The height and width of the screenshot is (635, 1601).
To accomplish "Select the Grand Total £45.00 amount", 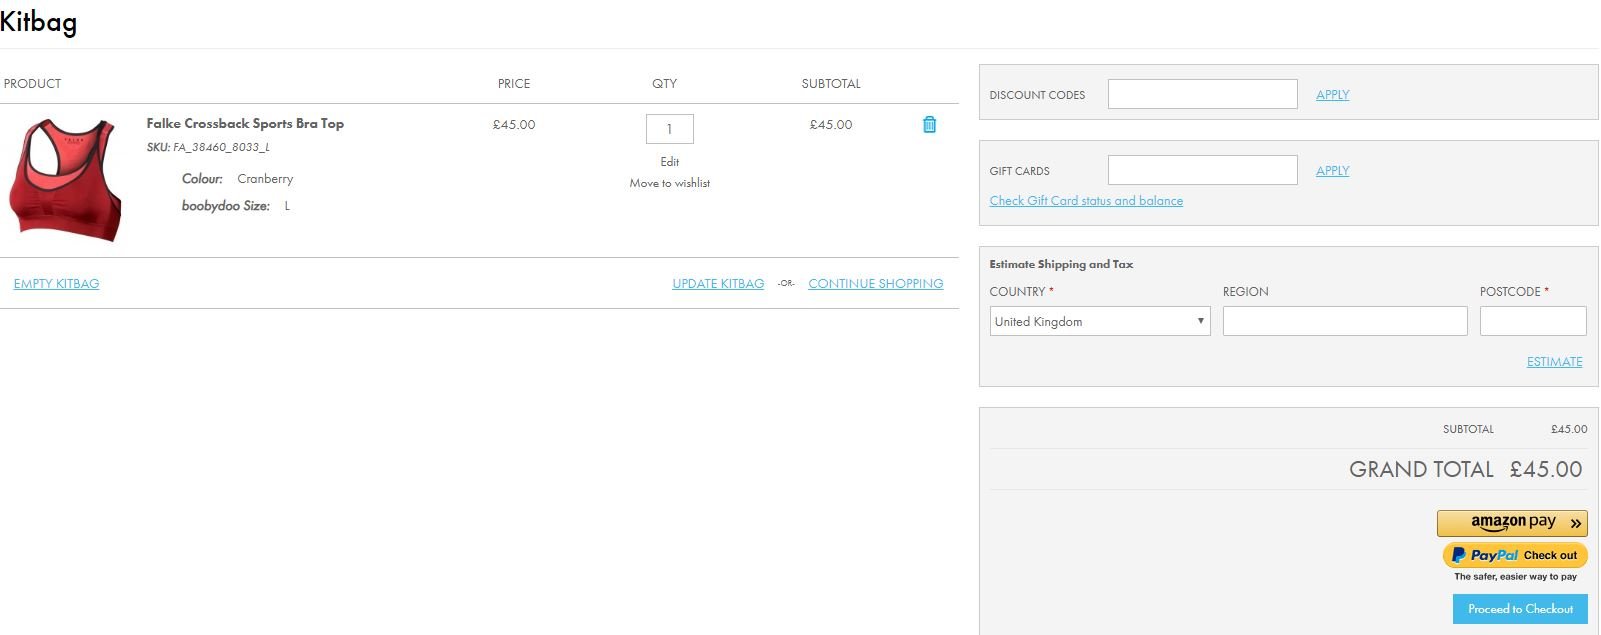I will [1546, 469].
